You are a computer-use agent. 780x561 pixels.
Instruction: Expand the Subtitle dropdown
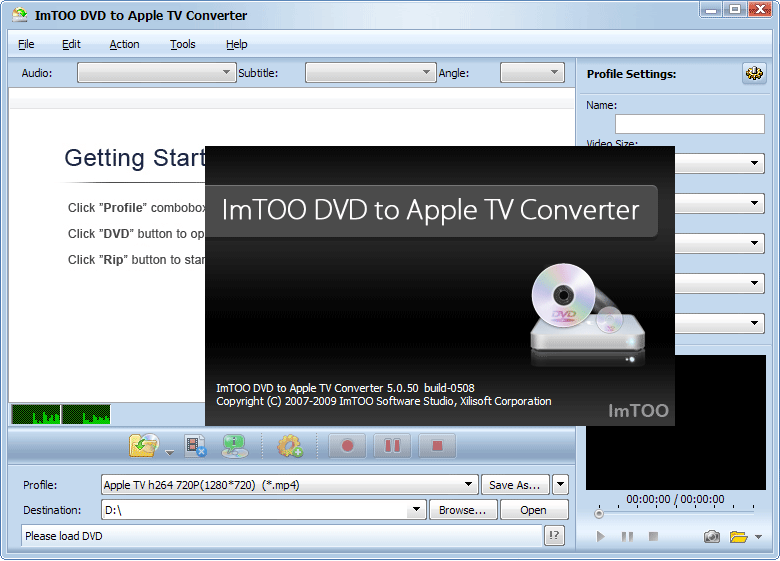coord(371,73)
